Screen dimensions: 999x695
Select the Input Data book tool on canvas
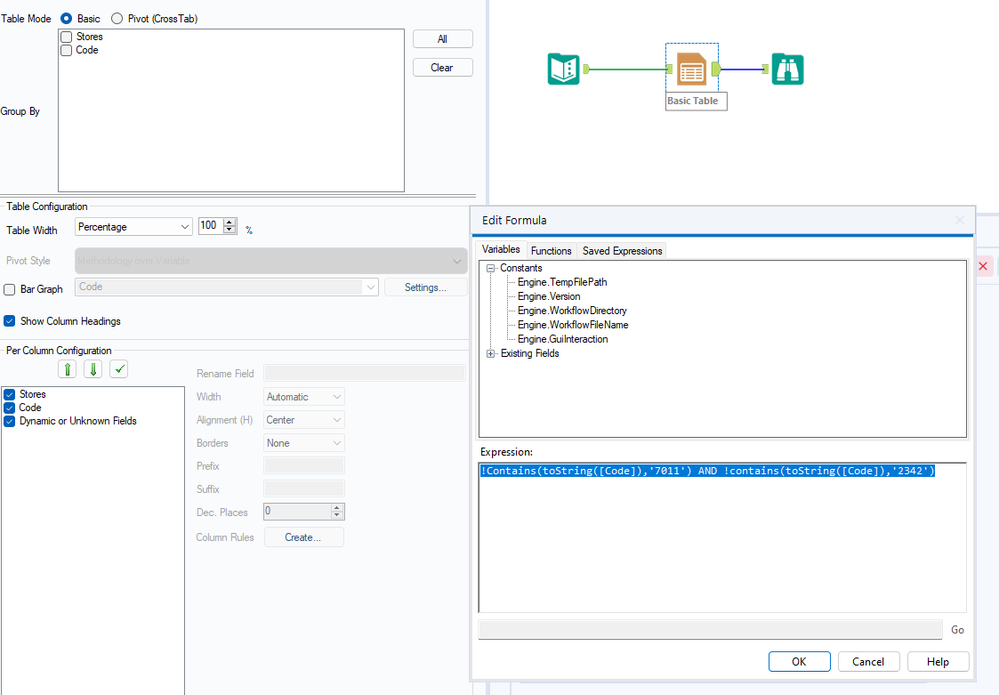(x=564, y=69)
